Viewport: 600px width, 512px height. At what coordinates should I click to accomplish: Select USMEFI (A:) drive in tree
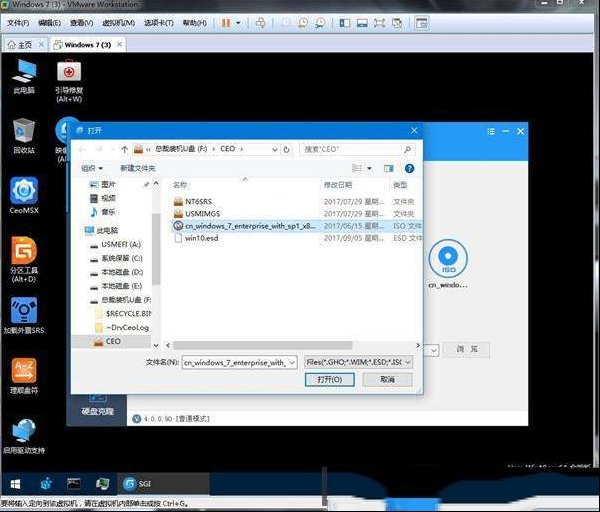(x=116, y=245)
